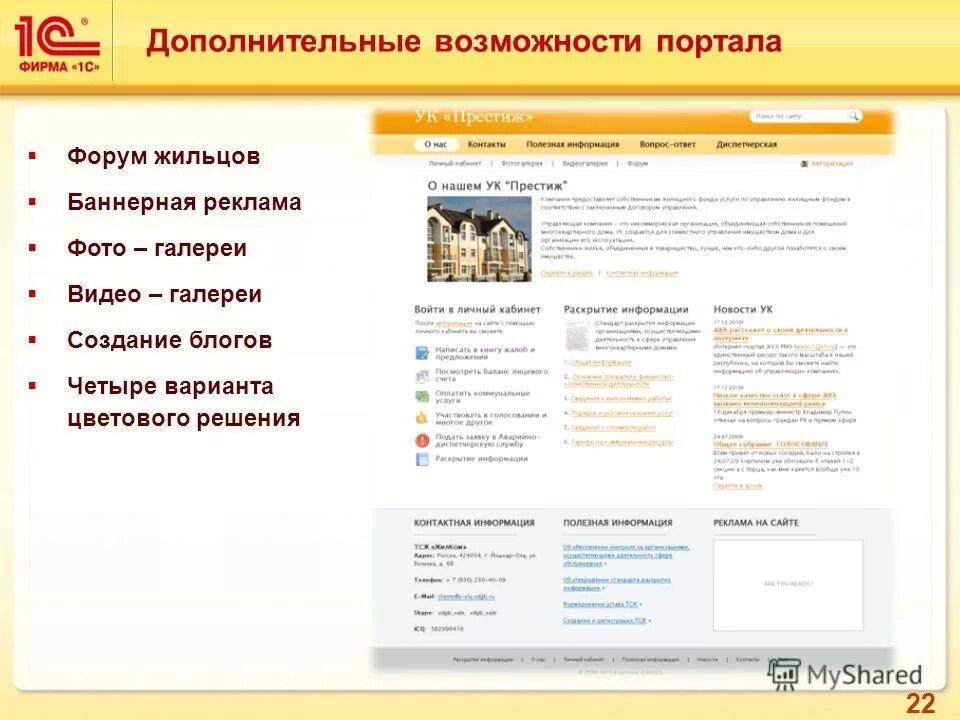Select the pay utilities services icon
The height and width of the screenshot is (720, 960).
pyautogui.click(x=423, y=395)
